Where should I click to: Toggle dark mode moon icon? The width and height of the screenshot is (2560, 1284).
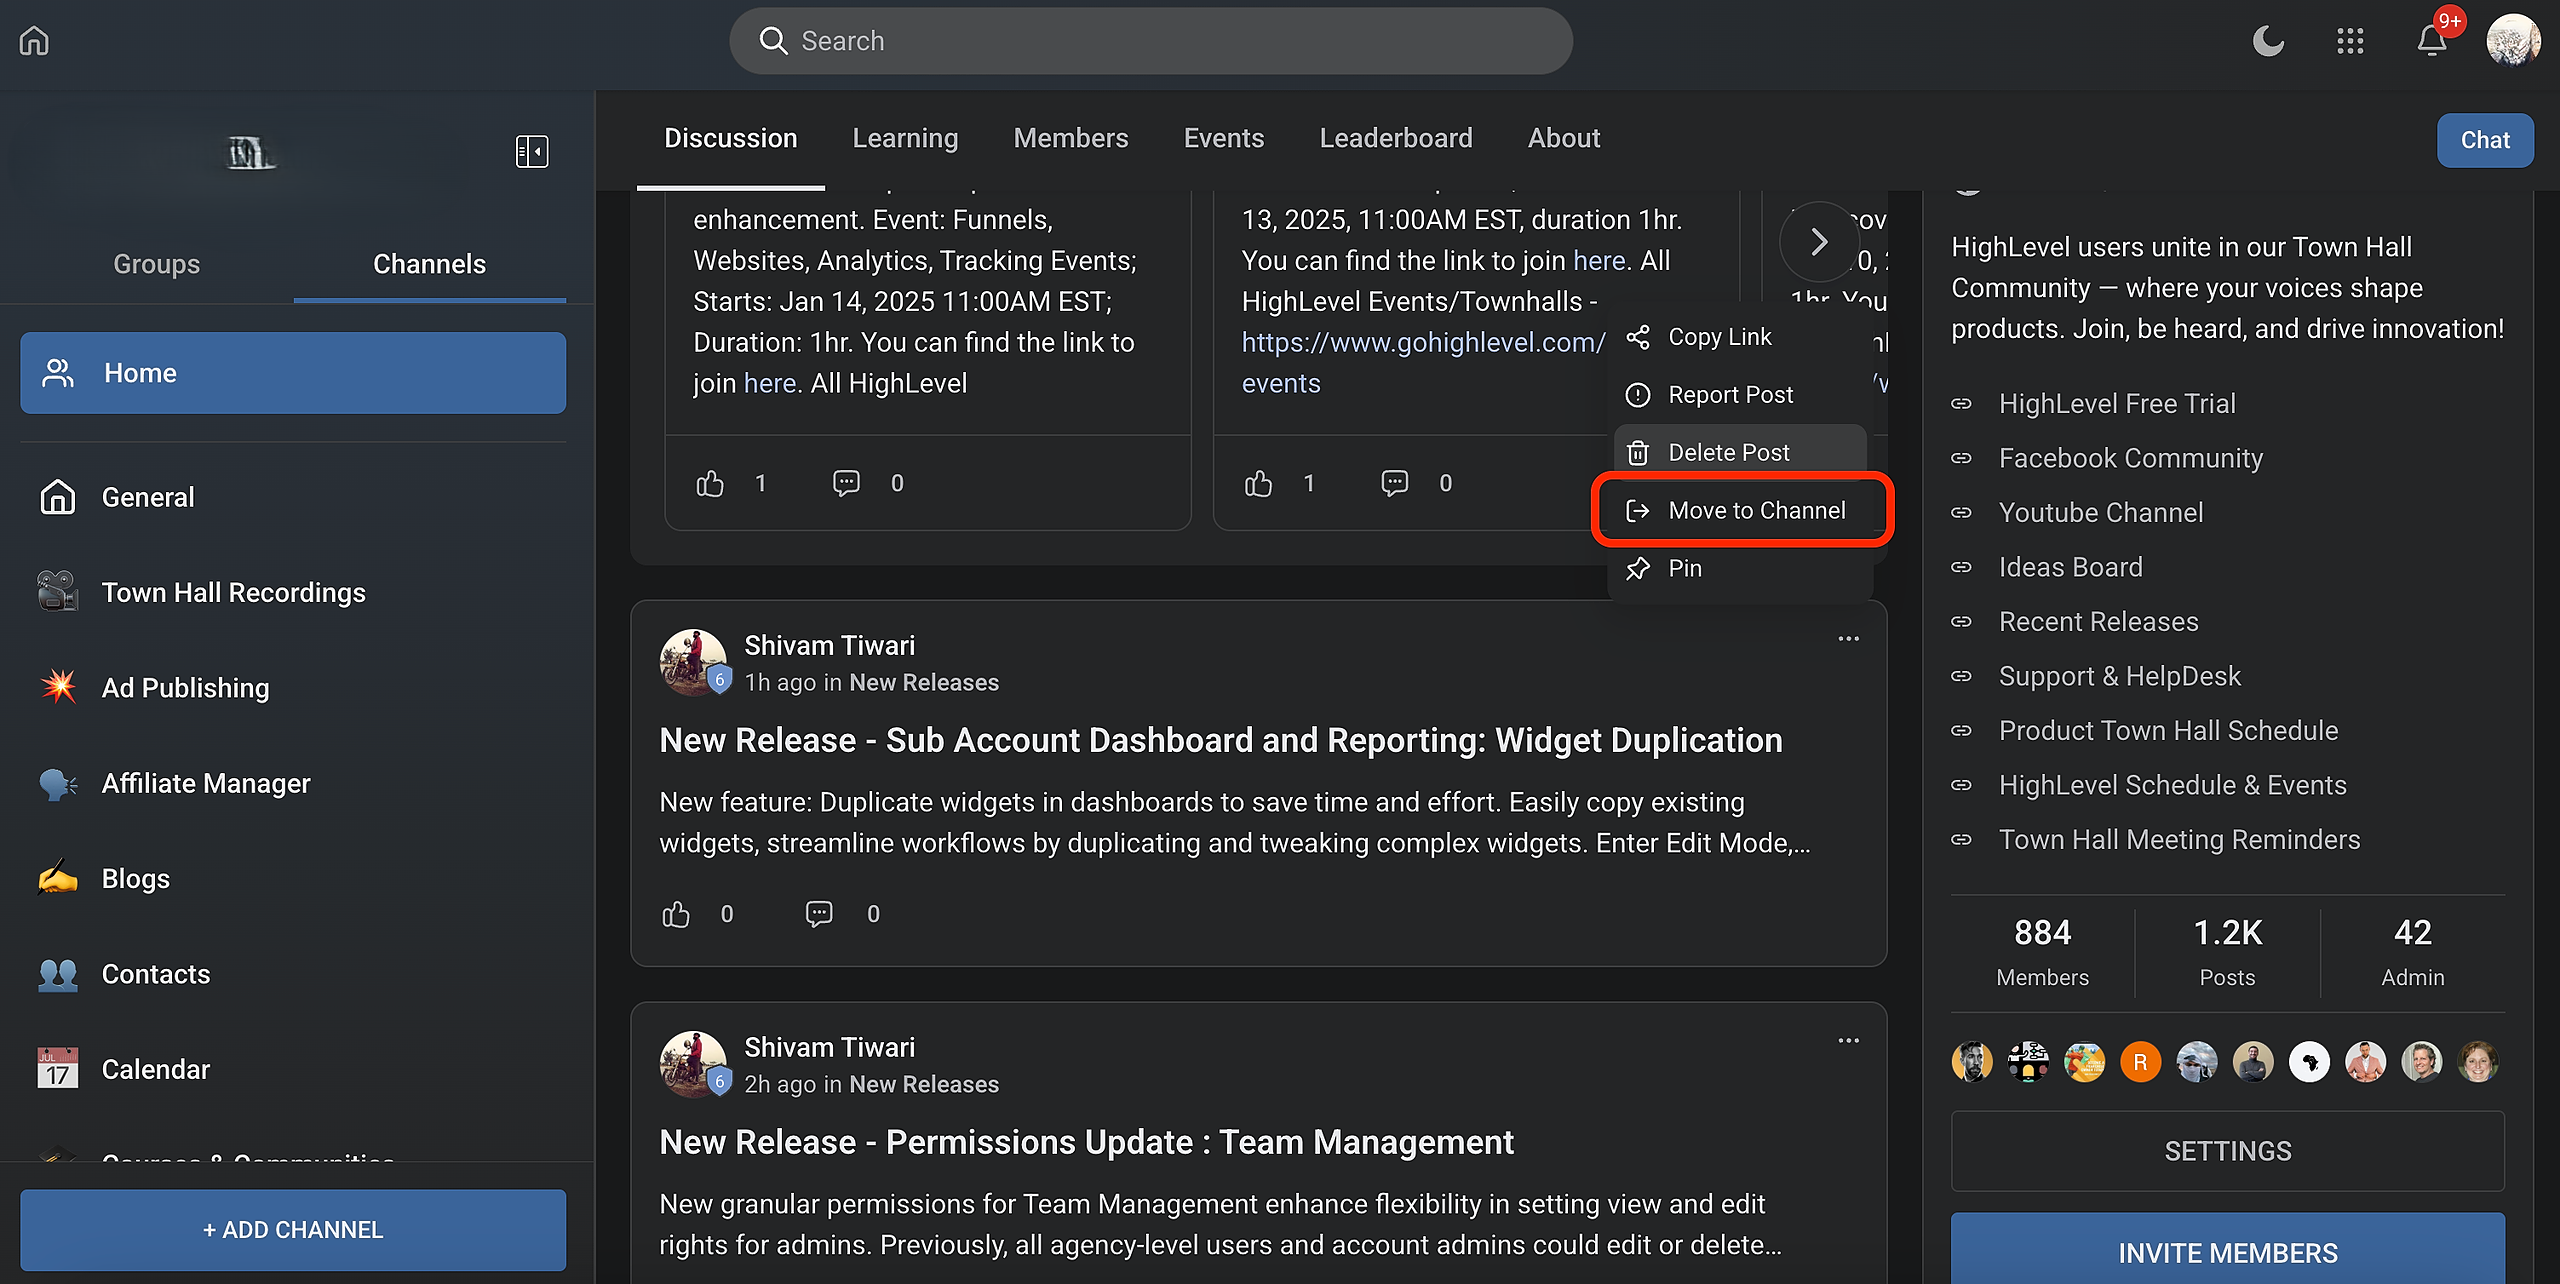click(x=2268, y=41)
